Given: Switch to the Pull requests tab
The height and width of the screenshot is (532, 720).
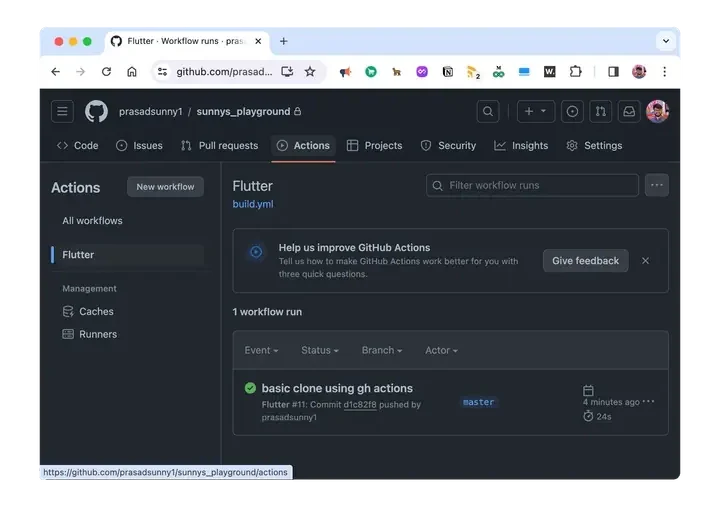Looking at the screenshot, I should (x=219, y=146).
